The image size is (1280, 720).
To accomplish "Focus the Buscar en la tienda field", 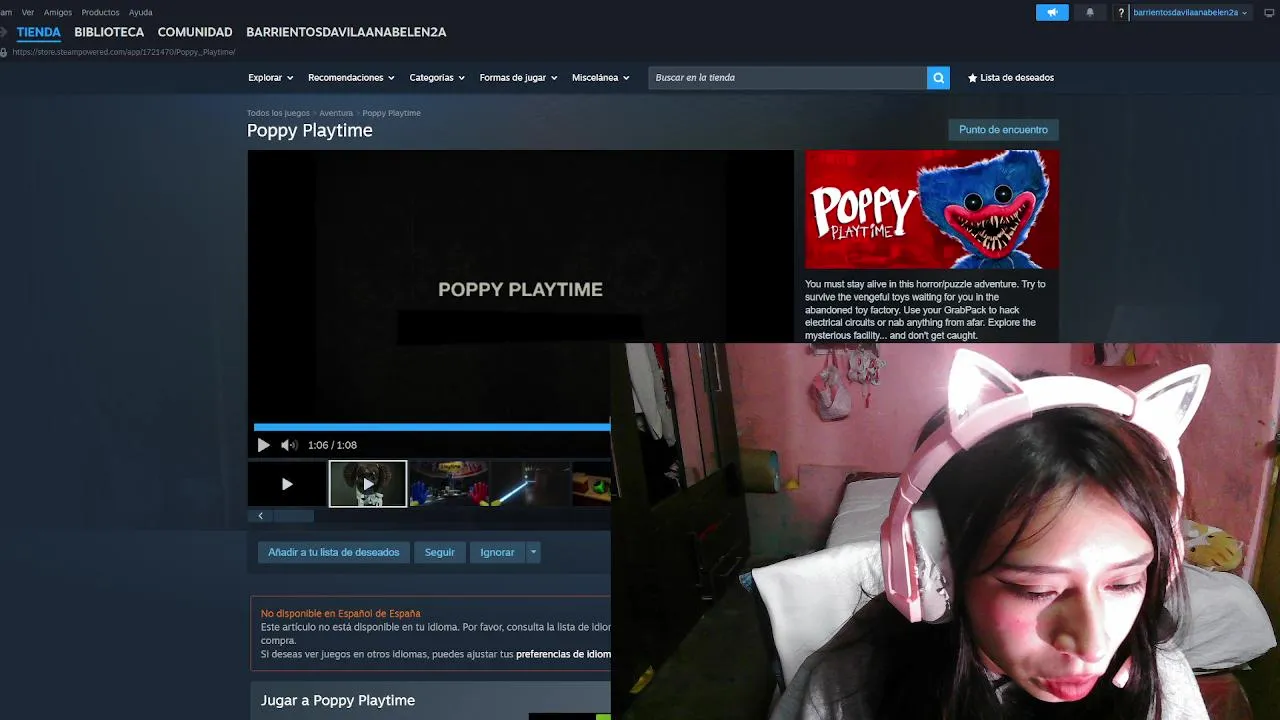I will point(788,77).
